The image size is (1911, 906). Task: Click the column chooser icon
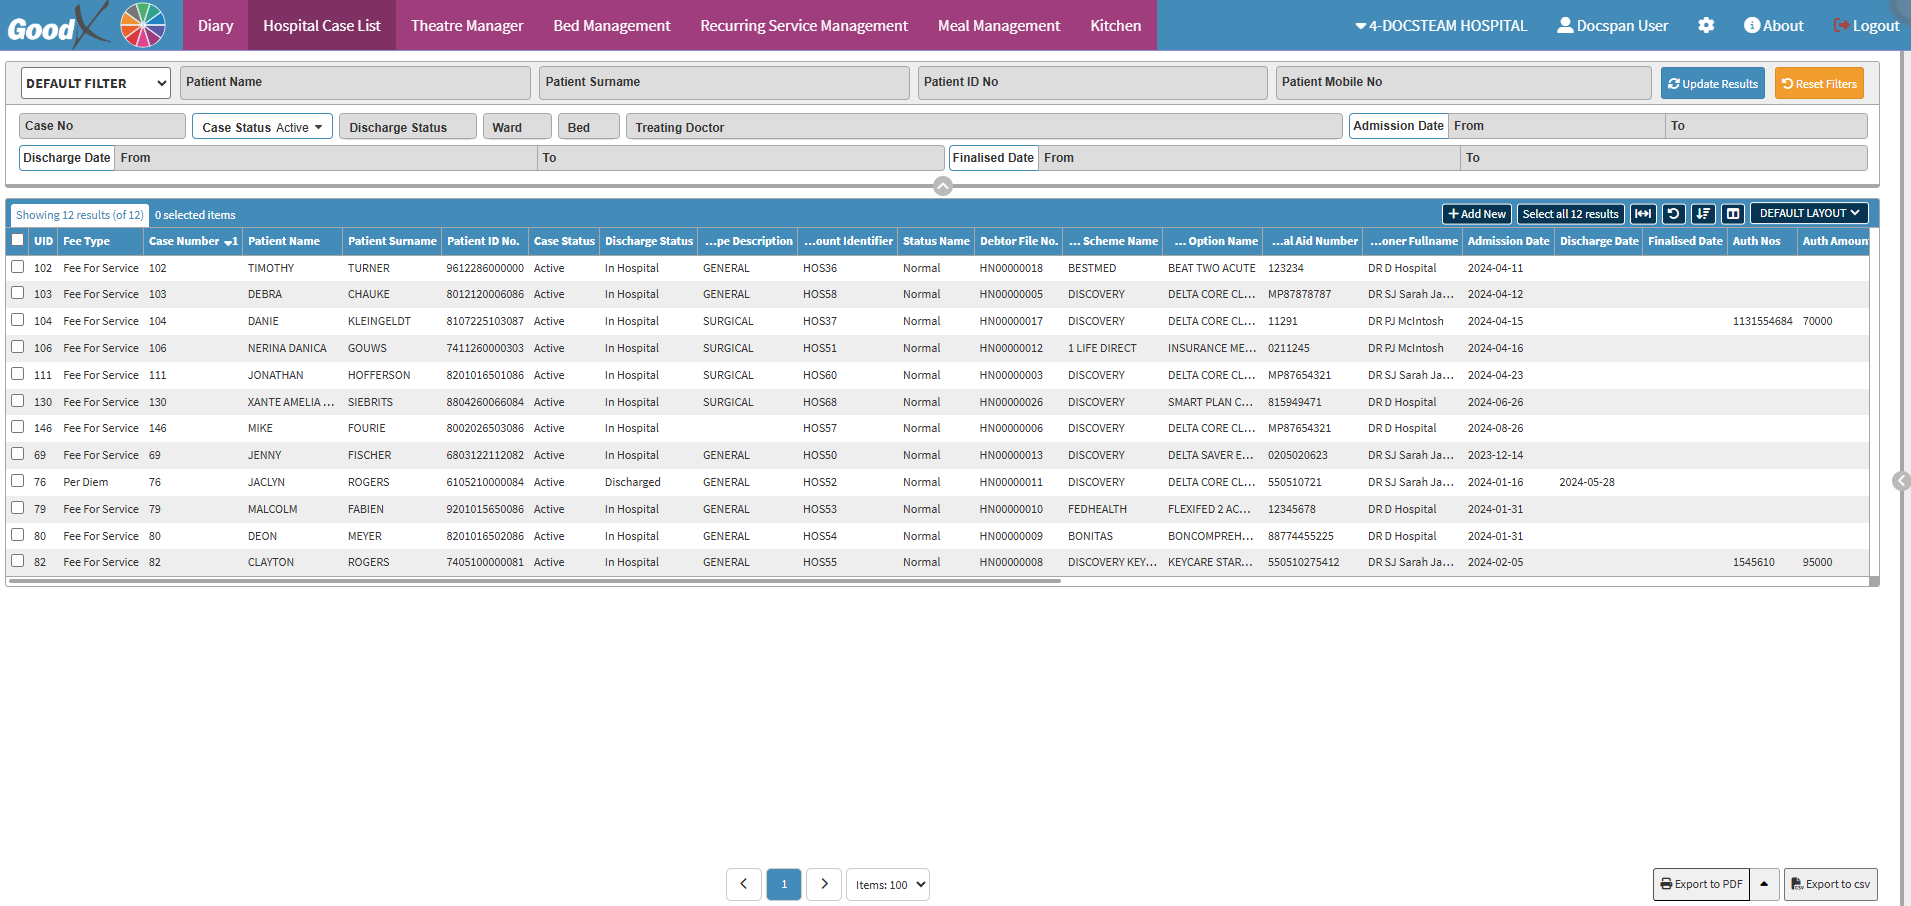[1733, 214]
